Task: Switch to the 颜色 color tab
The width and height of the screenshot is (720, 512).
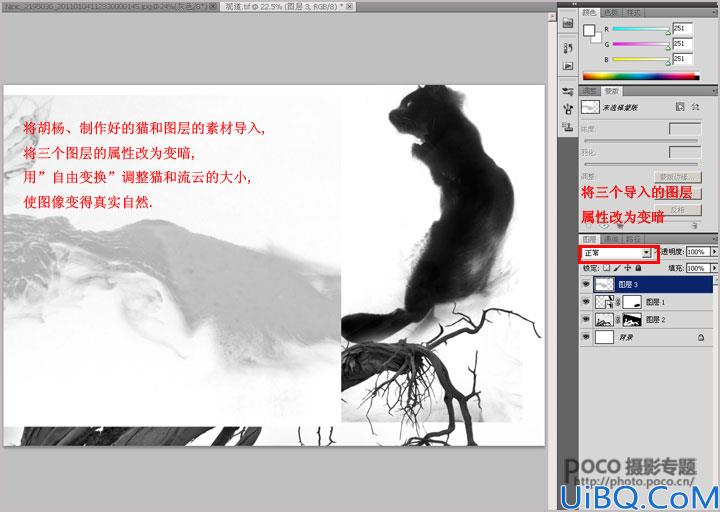Action: point(589,12)
